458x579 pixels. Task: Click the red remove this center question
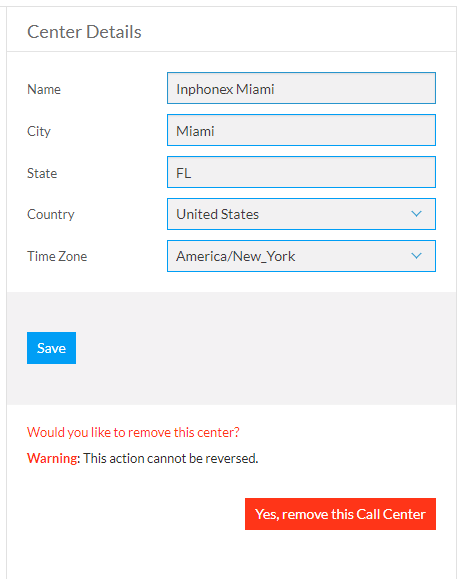point(133,432)
